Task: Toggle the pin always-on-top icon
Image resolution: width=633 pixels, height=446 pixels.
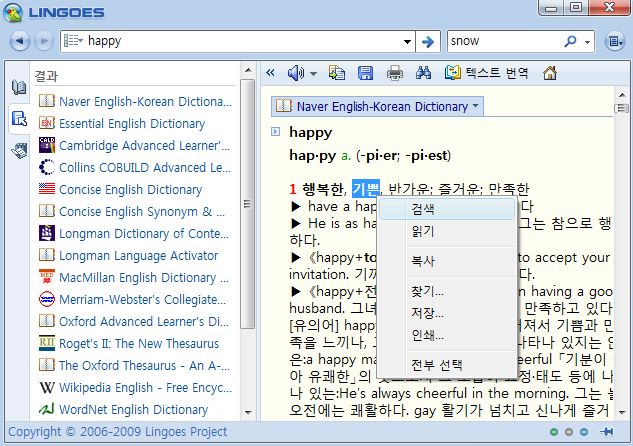Action: point(606,432)
